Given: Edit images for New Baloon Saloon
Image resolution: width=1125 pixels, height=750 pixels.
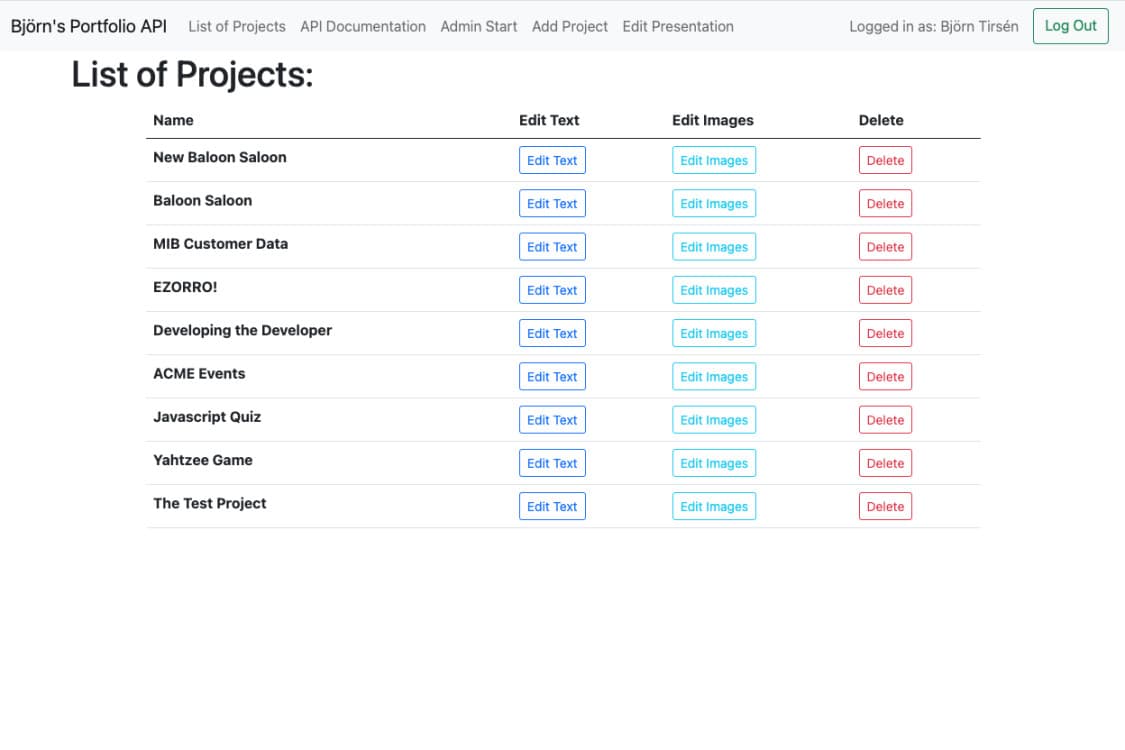Looking at the screenshot, I should (x=714, y=159).
